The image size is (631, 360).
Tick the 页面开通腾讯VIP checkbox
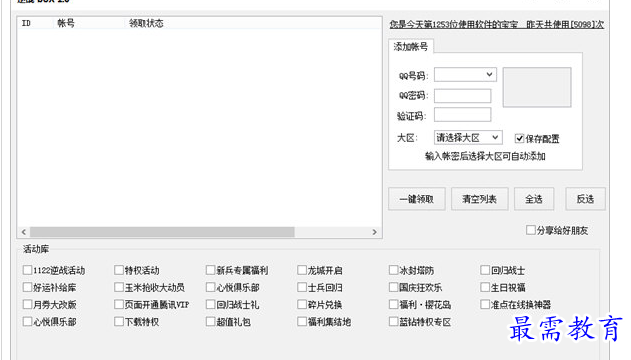point(119,304)
